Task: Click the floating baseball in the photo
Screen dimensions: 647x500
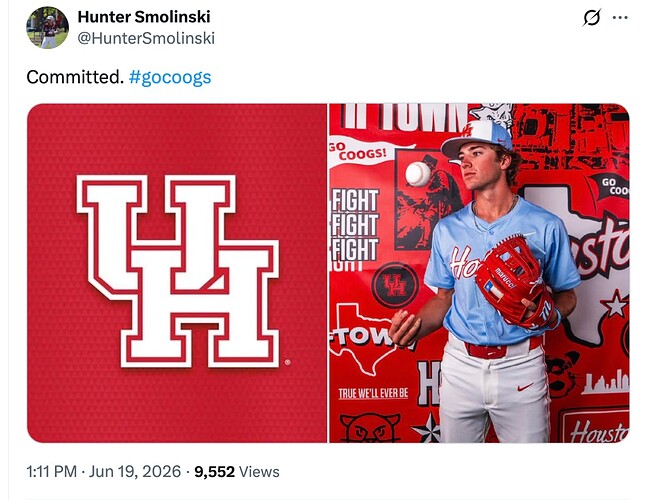Action: click(418, 174)
